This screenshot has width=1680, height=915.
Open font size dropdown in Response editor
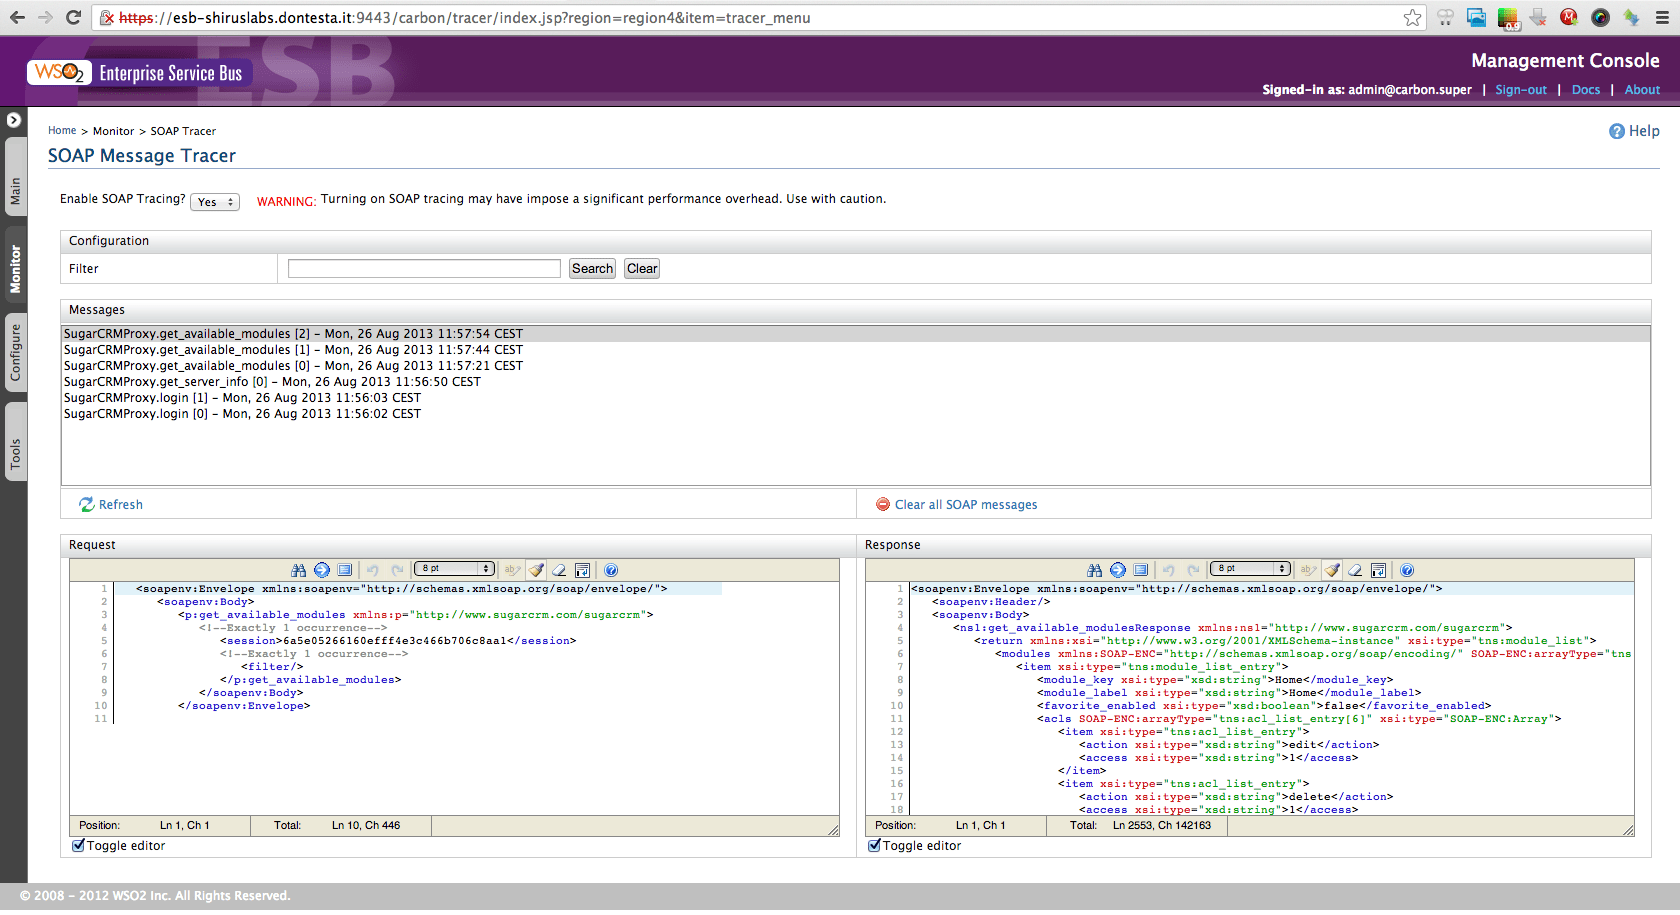point(1250,569)
